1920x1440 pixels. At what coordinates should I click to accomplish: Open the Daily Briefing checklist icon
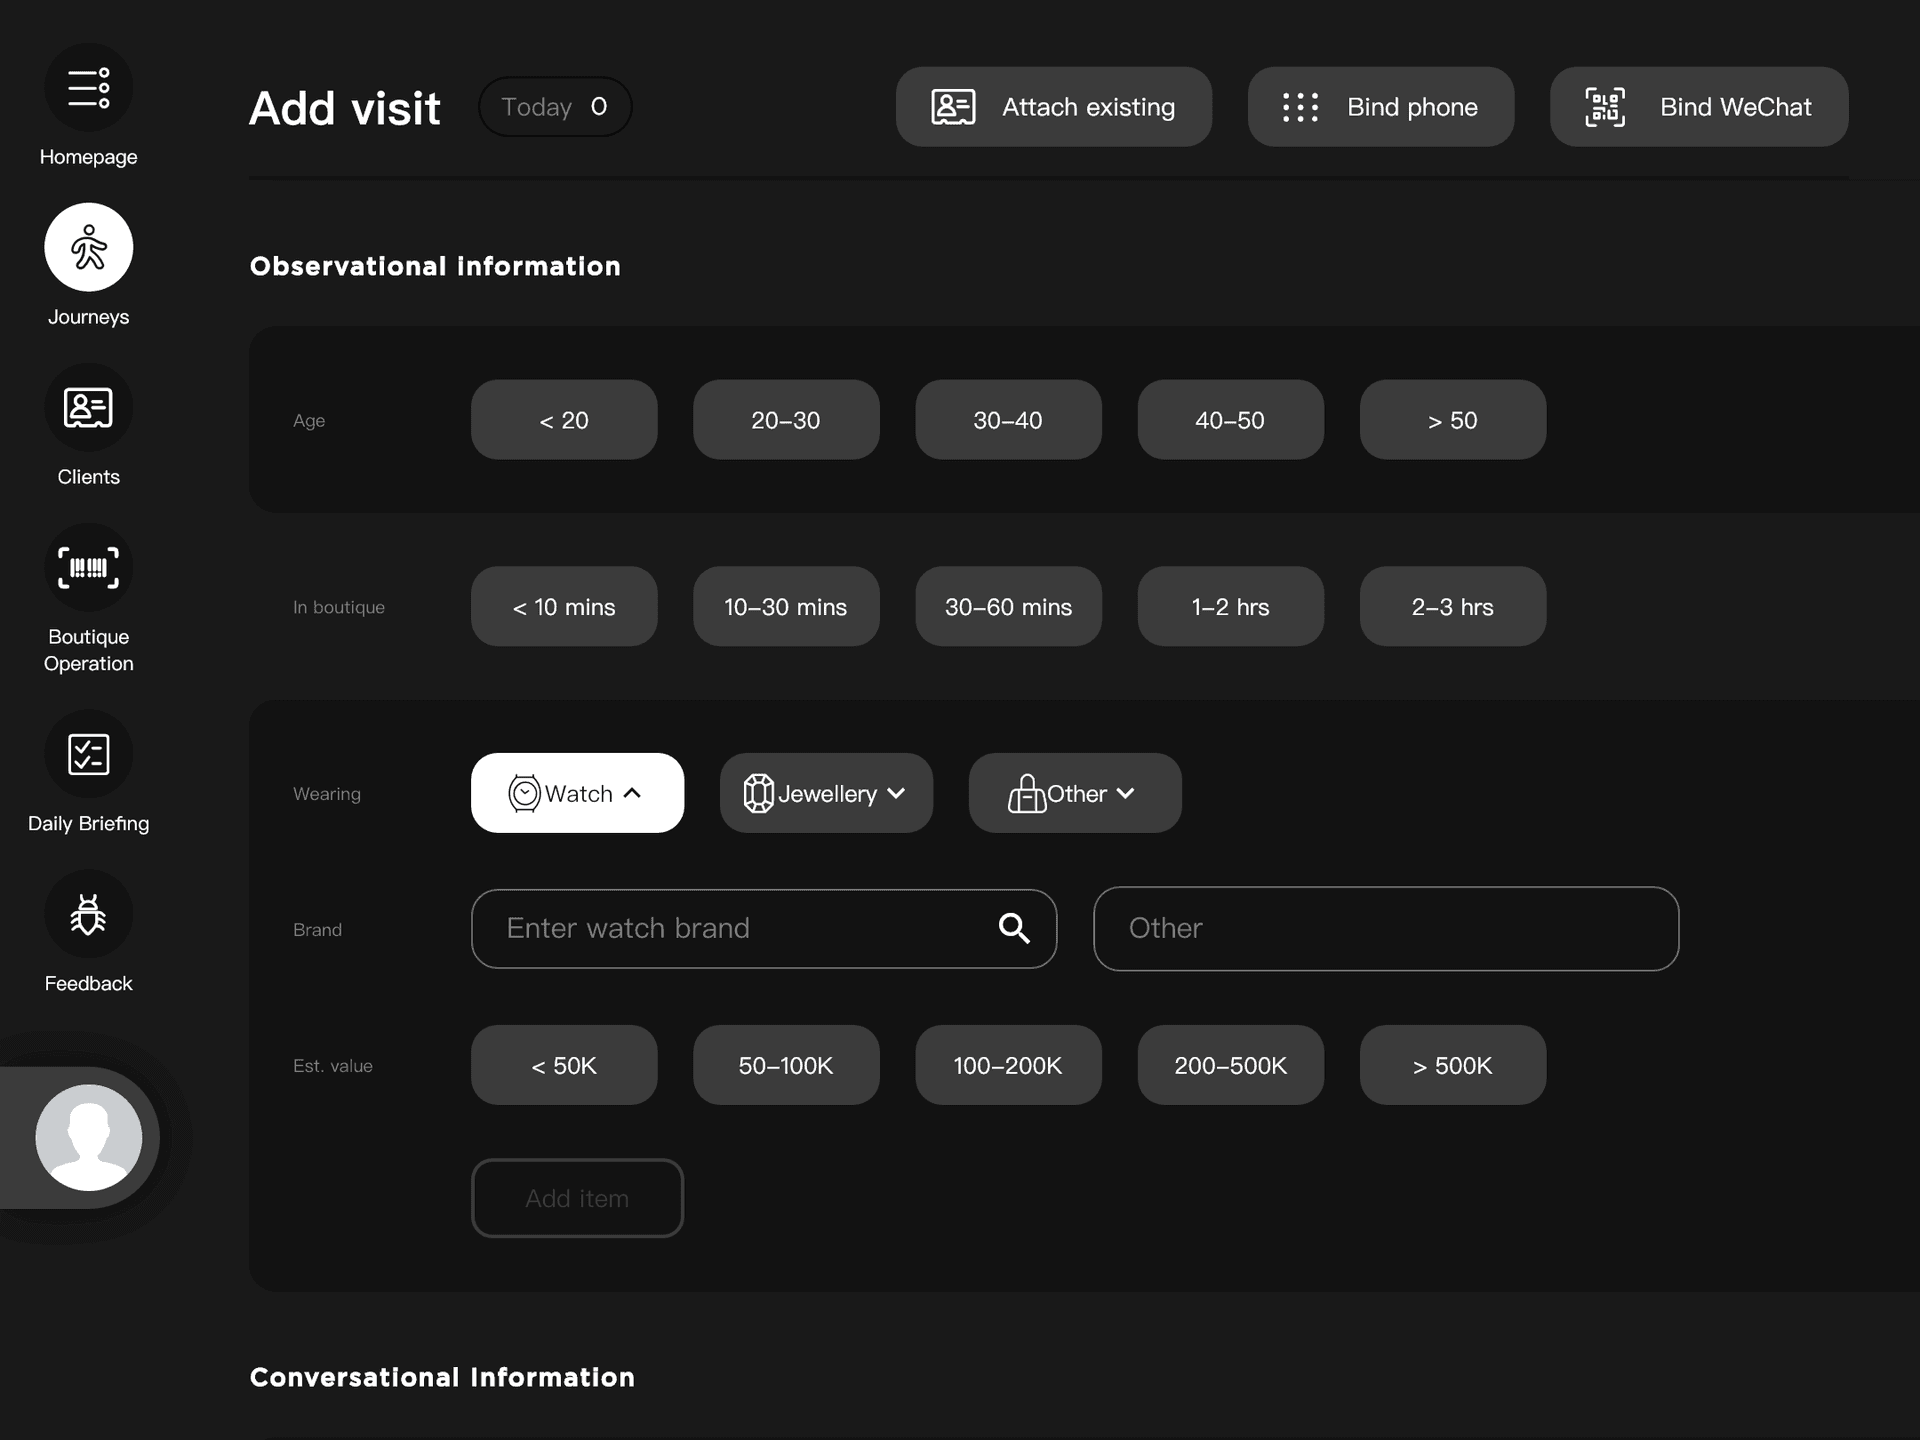click(88, 754)
